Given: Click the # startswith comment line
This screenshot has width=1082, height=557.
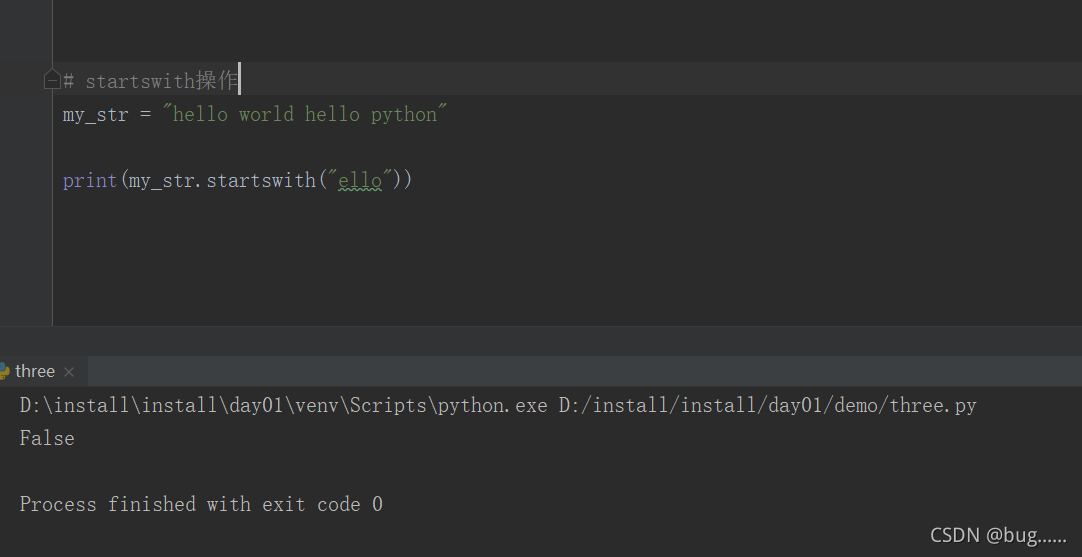Looking at the screenshot, I should coord(150,81).
